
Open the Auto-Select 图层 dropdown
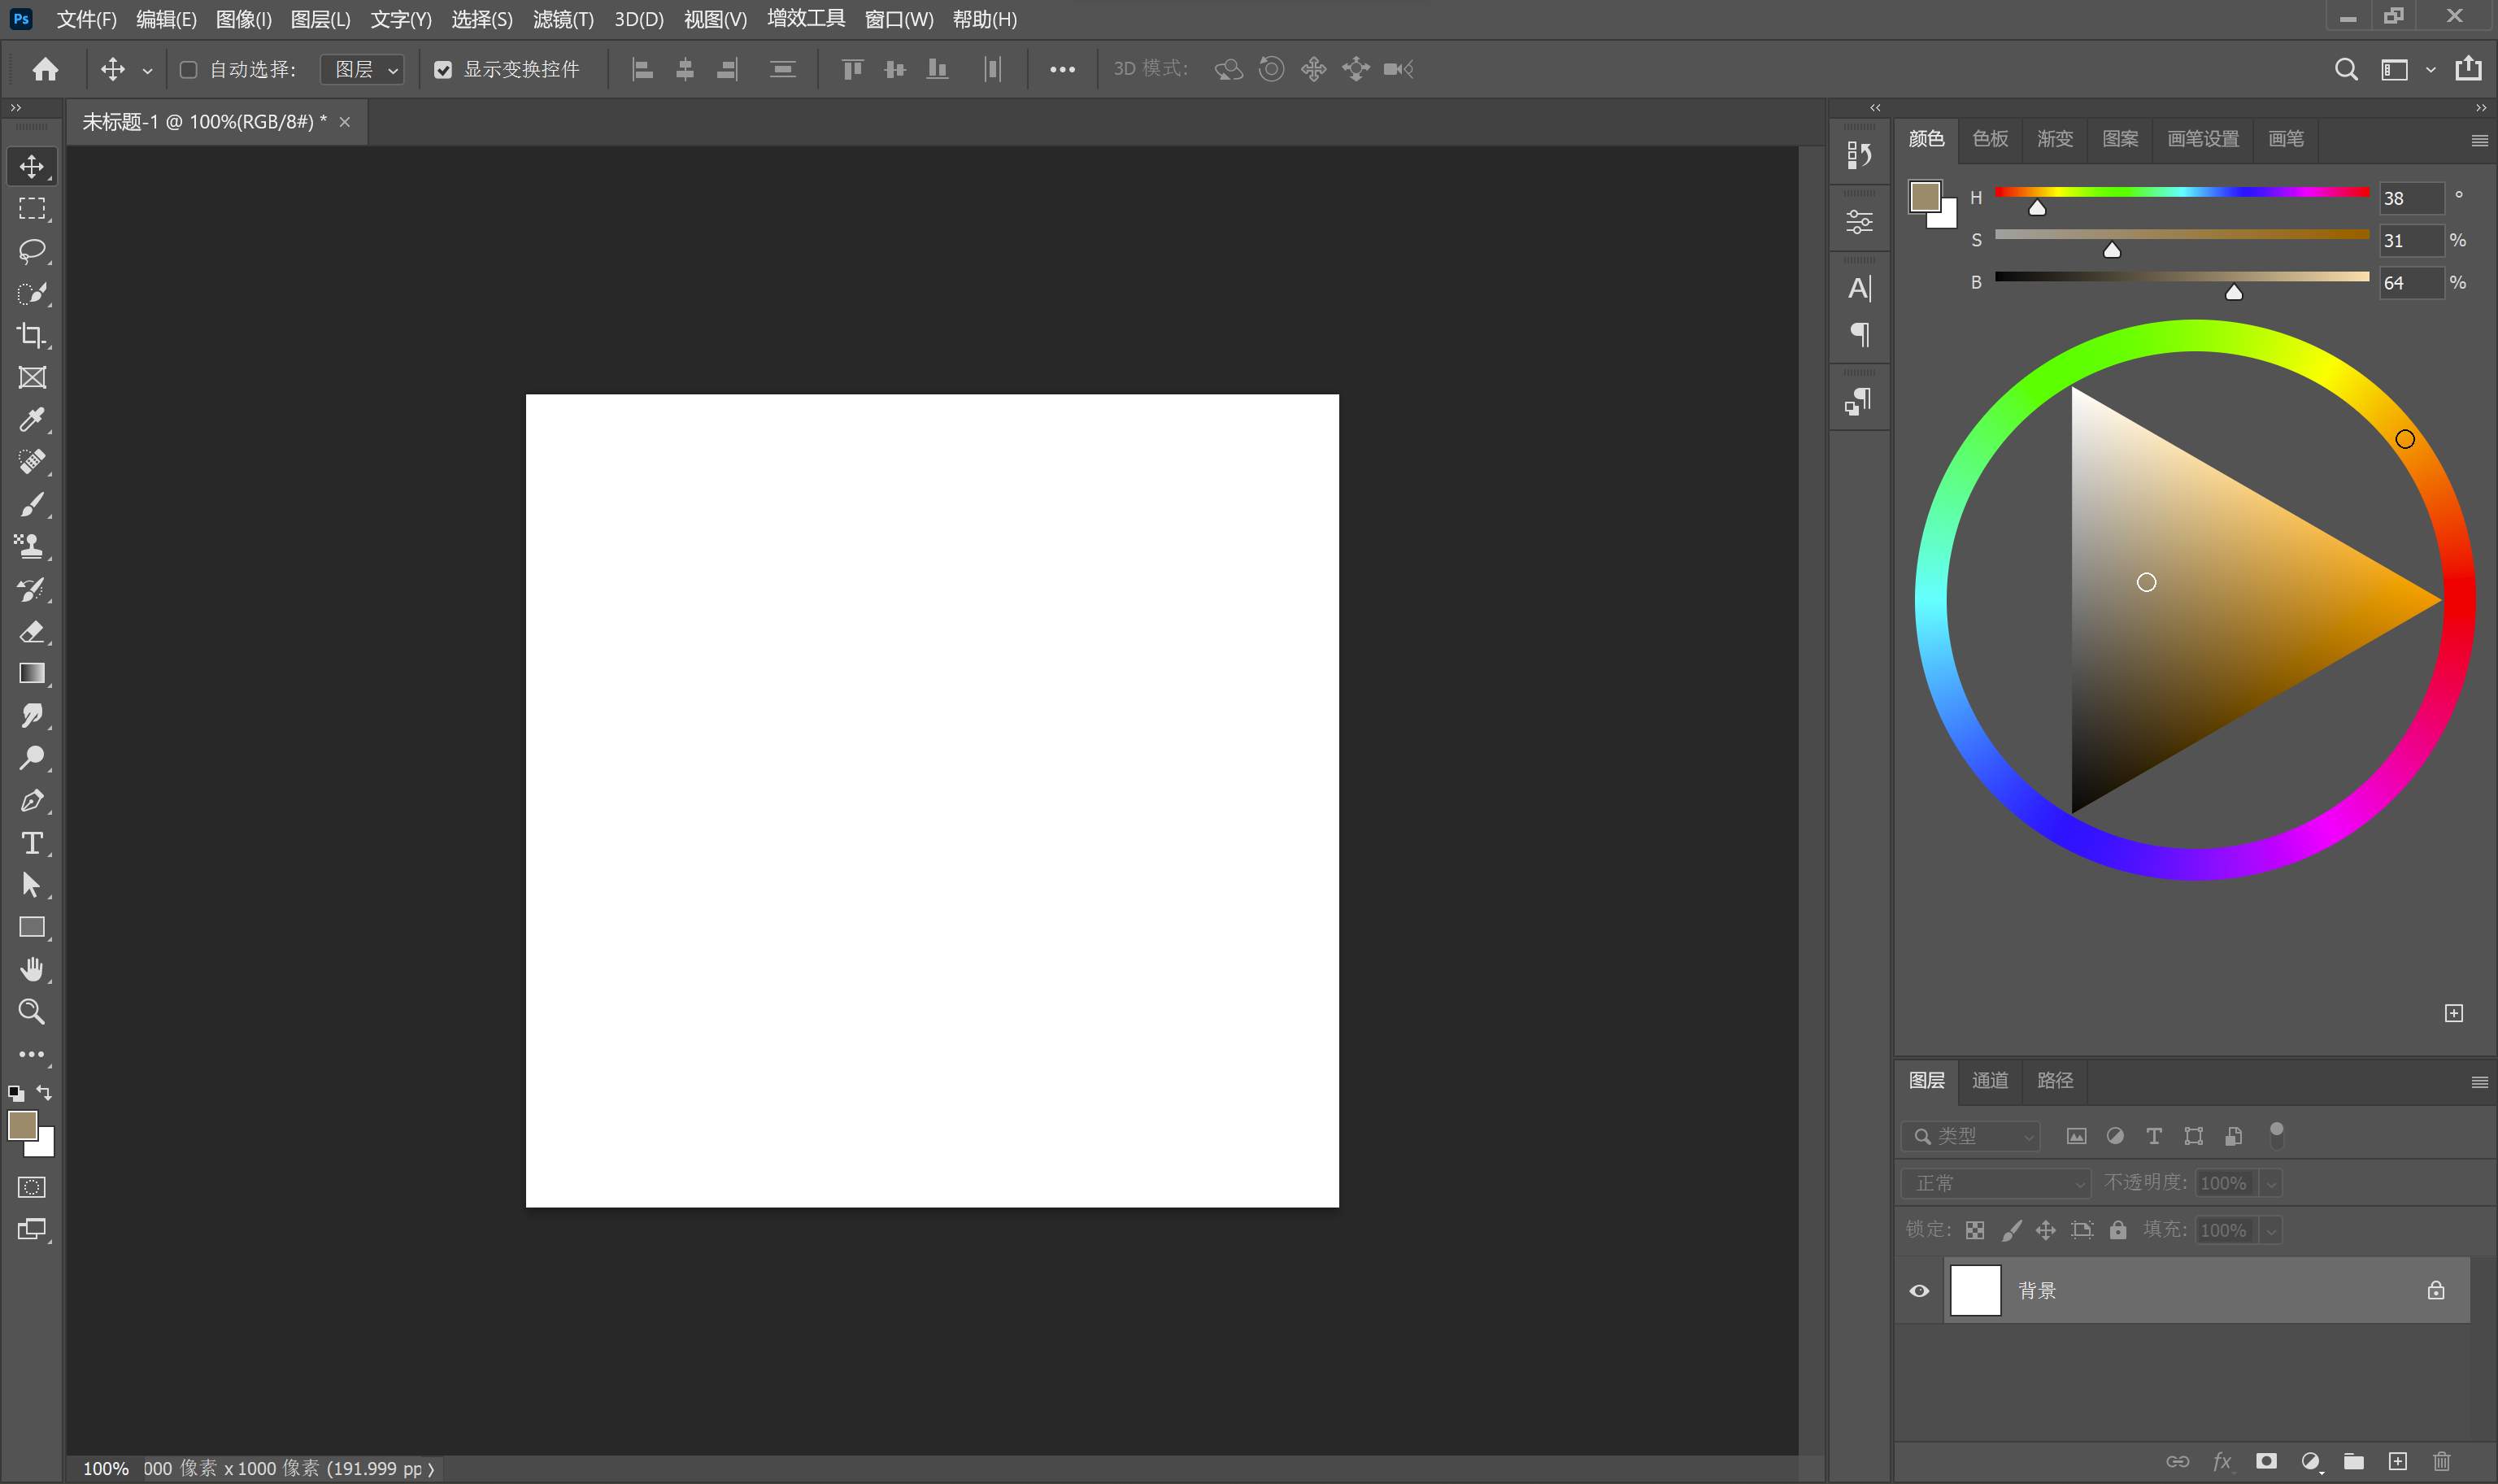pyautogui.click(x=362, y=69)
